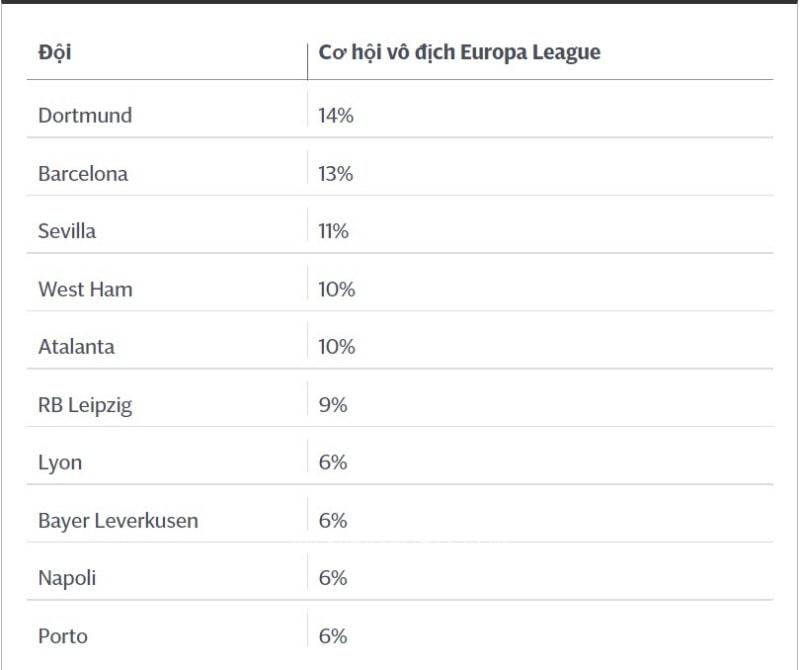Click on Sevilla in the table

(67, 231)
